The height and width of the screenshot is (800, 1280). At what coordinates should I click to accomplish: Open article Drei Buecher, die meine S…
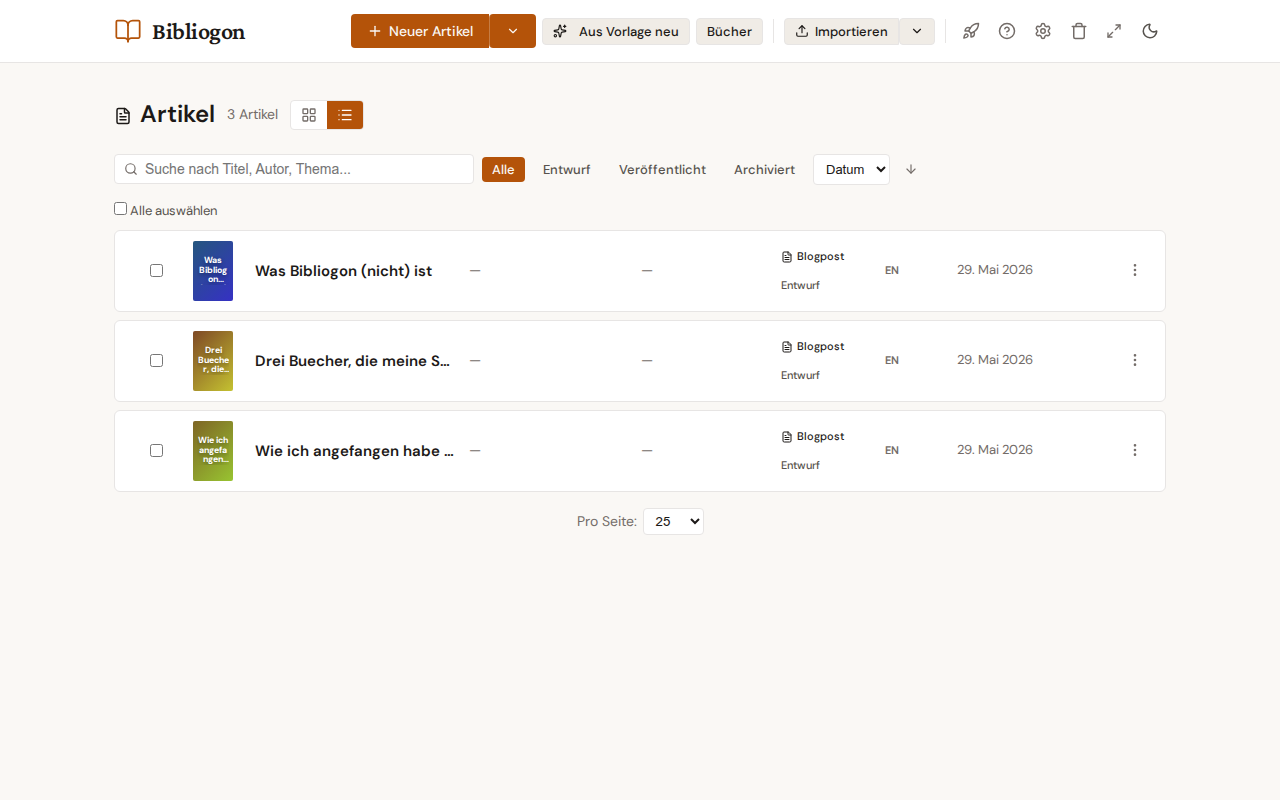point(352,361)
